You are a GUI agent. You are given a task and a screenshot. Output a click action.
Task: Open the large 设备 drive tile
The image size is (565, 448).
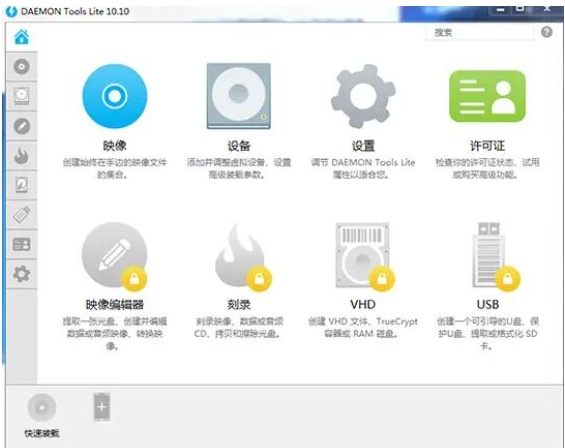[239, 96]
